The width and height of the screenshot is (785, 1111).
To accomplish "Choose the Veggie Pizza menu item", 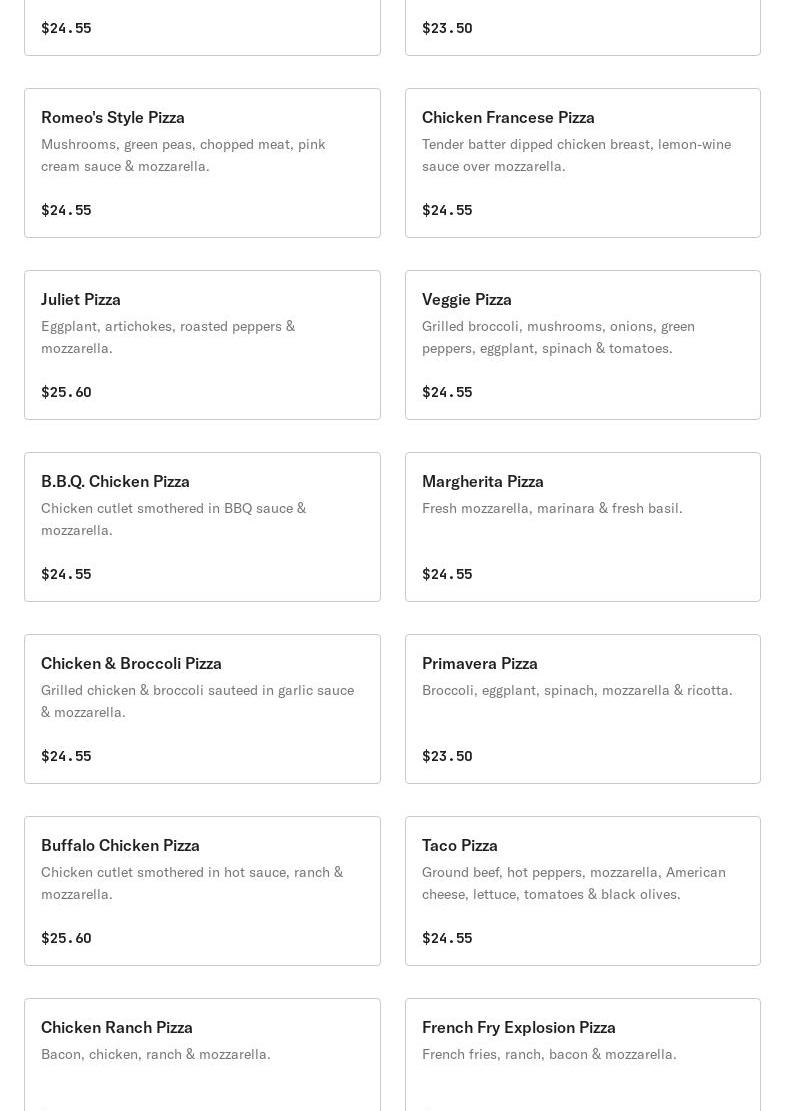I will coord(582,345).
